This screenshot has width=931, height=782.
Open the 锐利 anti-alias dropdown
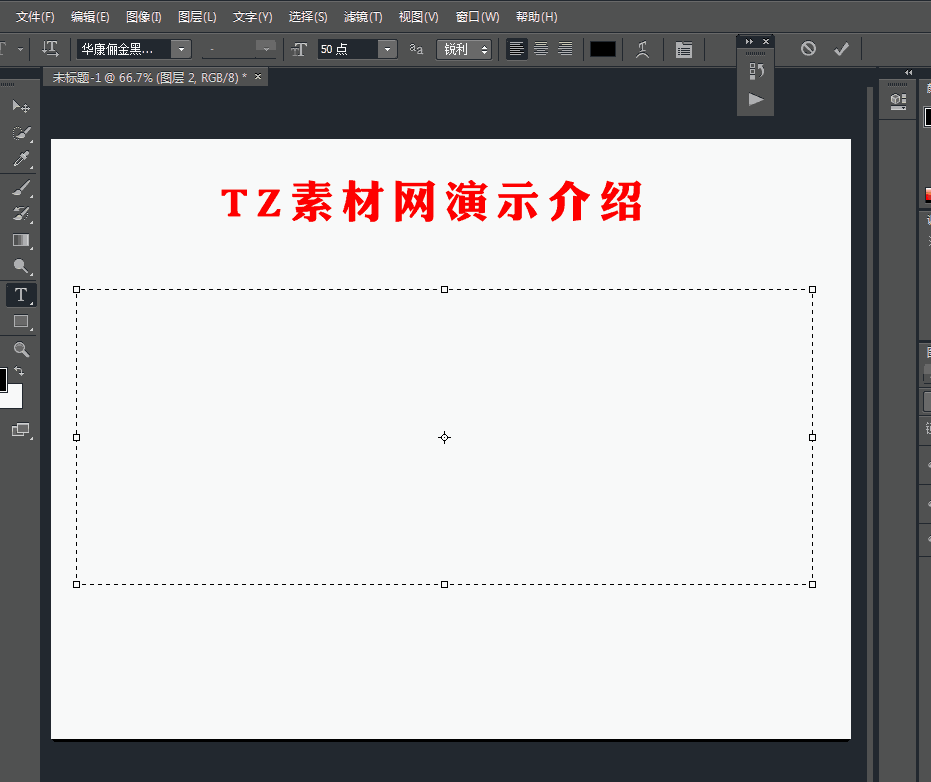464,49
